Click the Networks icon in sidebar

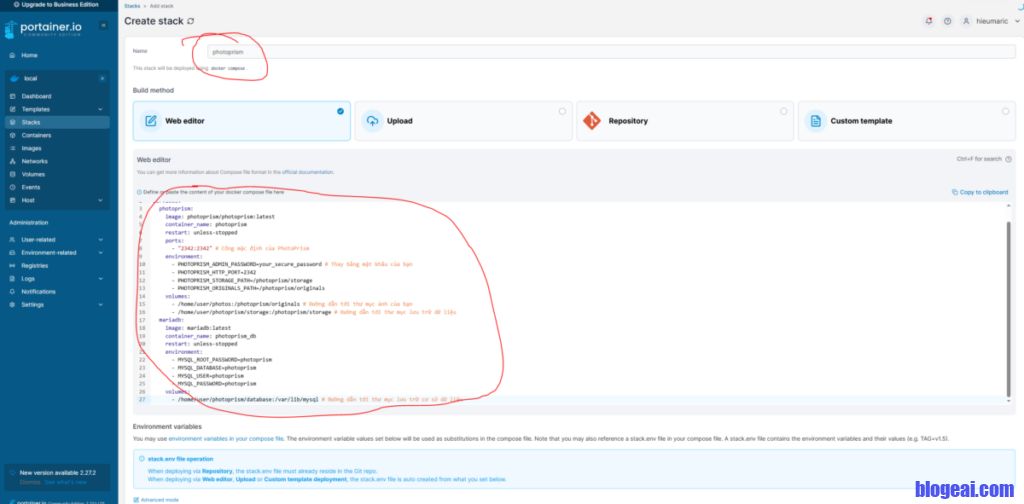13,161
